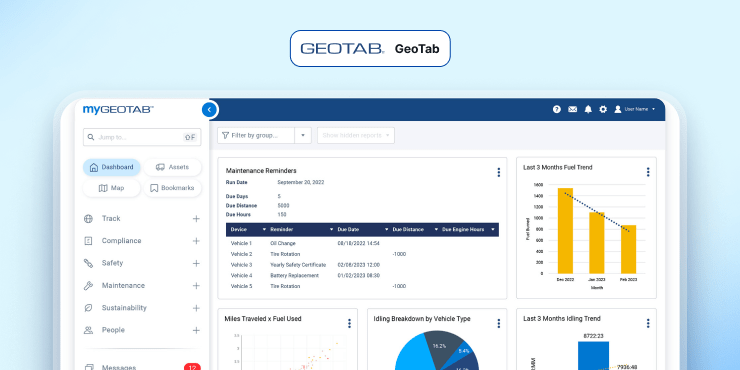Select the Dashboard button
Viewport: 740px width, 370px height.
tap(112, 167)
